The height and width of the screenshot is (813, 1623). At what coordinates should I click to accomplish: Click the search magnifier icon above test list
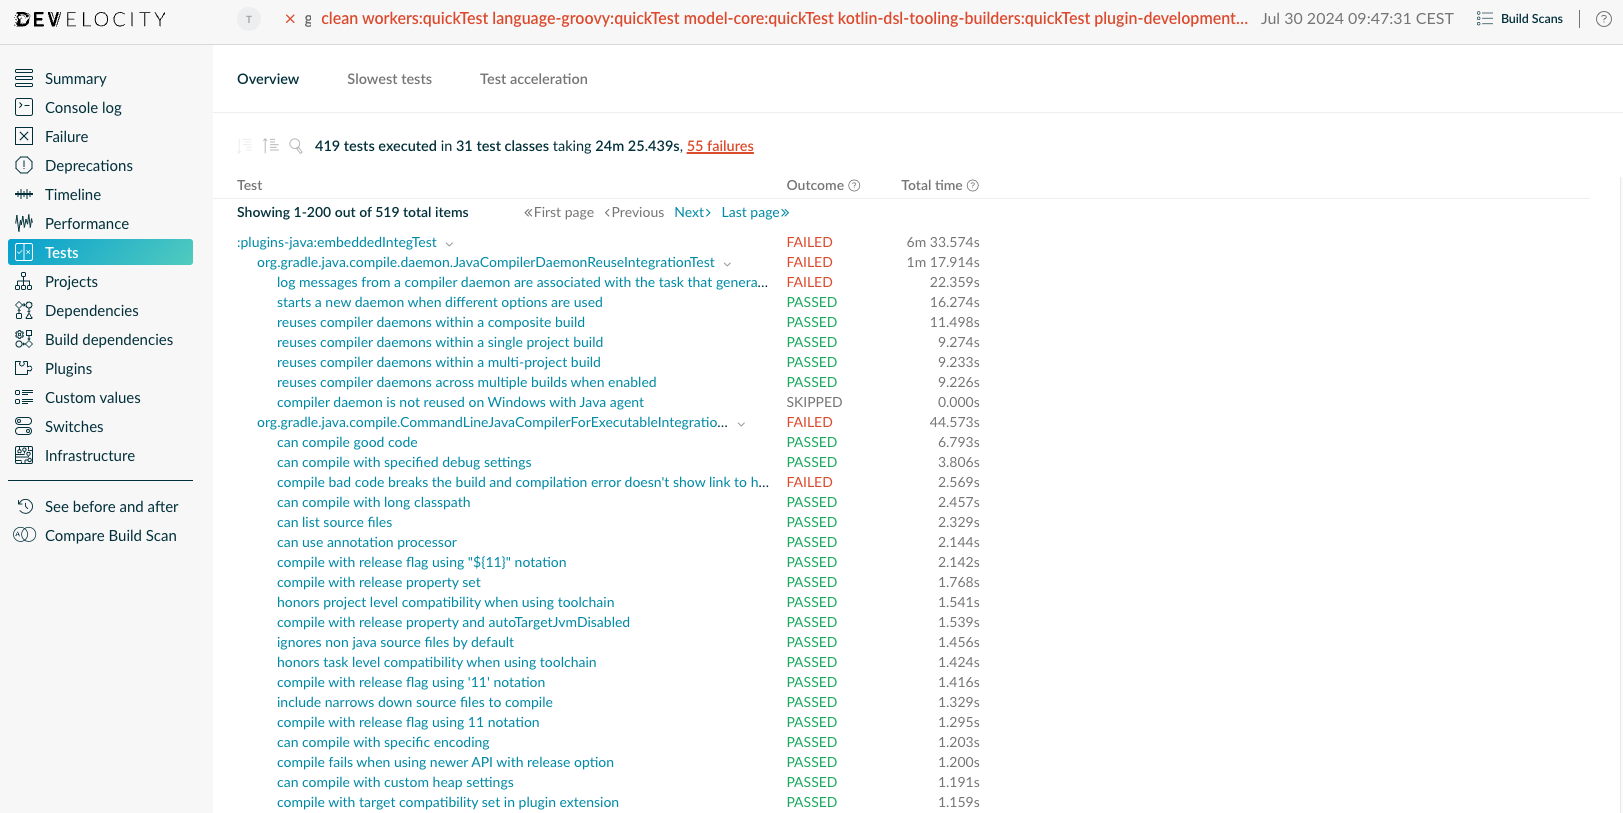296,146
